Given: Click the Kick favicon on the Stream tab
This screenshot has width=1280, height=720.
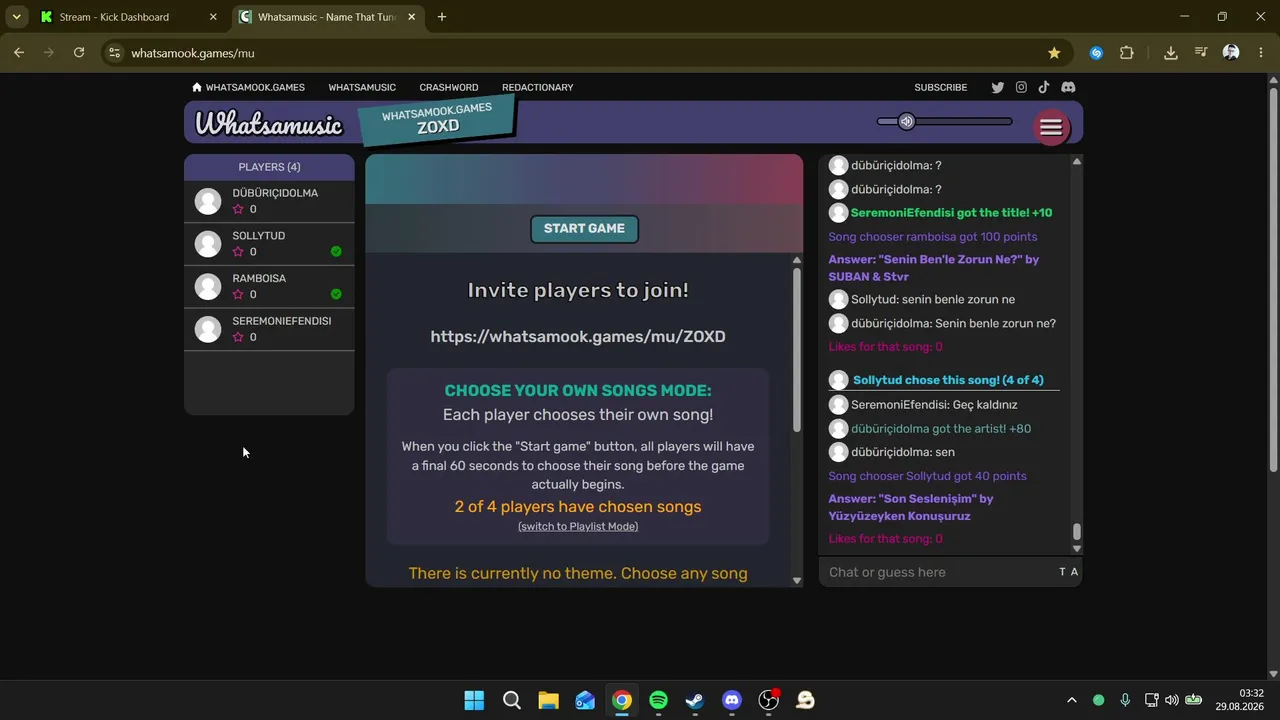Looking at the screenshot, I should tap(46, 17).
